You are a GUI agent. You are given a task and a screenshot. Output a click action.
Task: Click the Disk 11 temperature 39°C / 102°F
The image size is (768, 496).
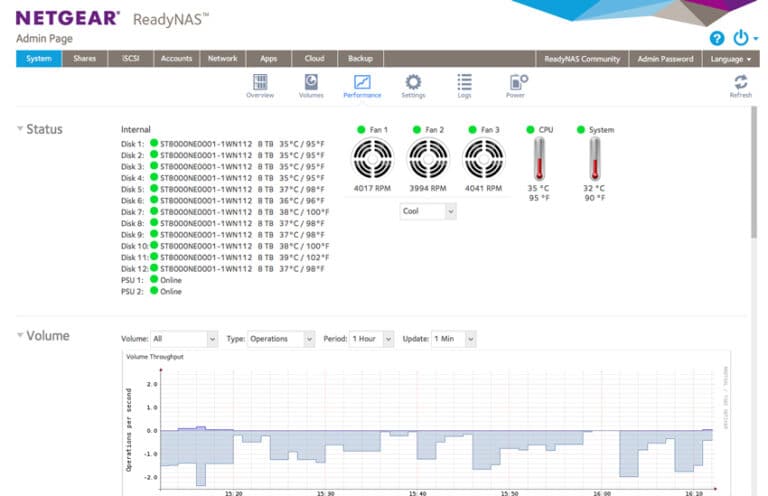coord(304,257)
